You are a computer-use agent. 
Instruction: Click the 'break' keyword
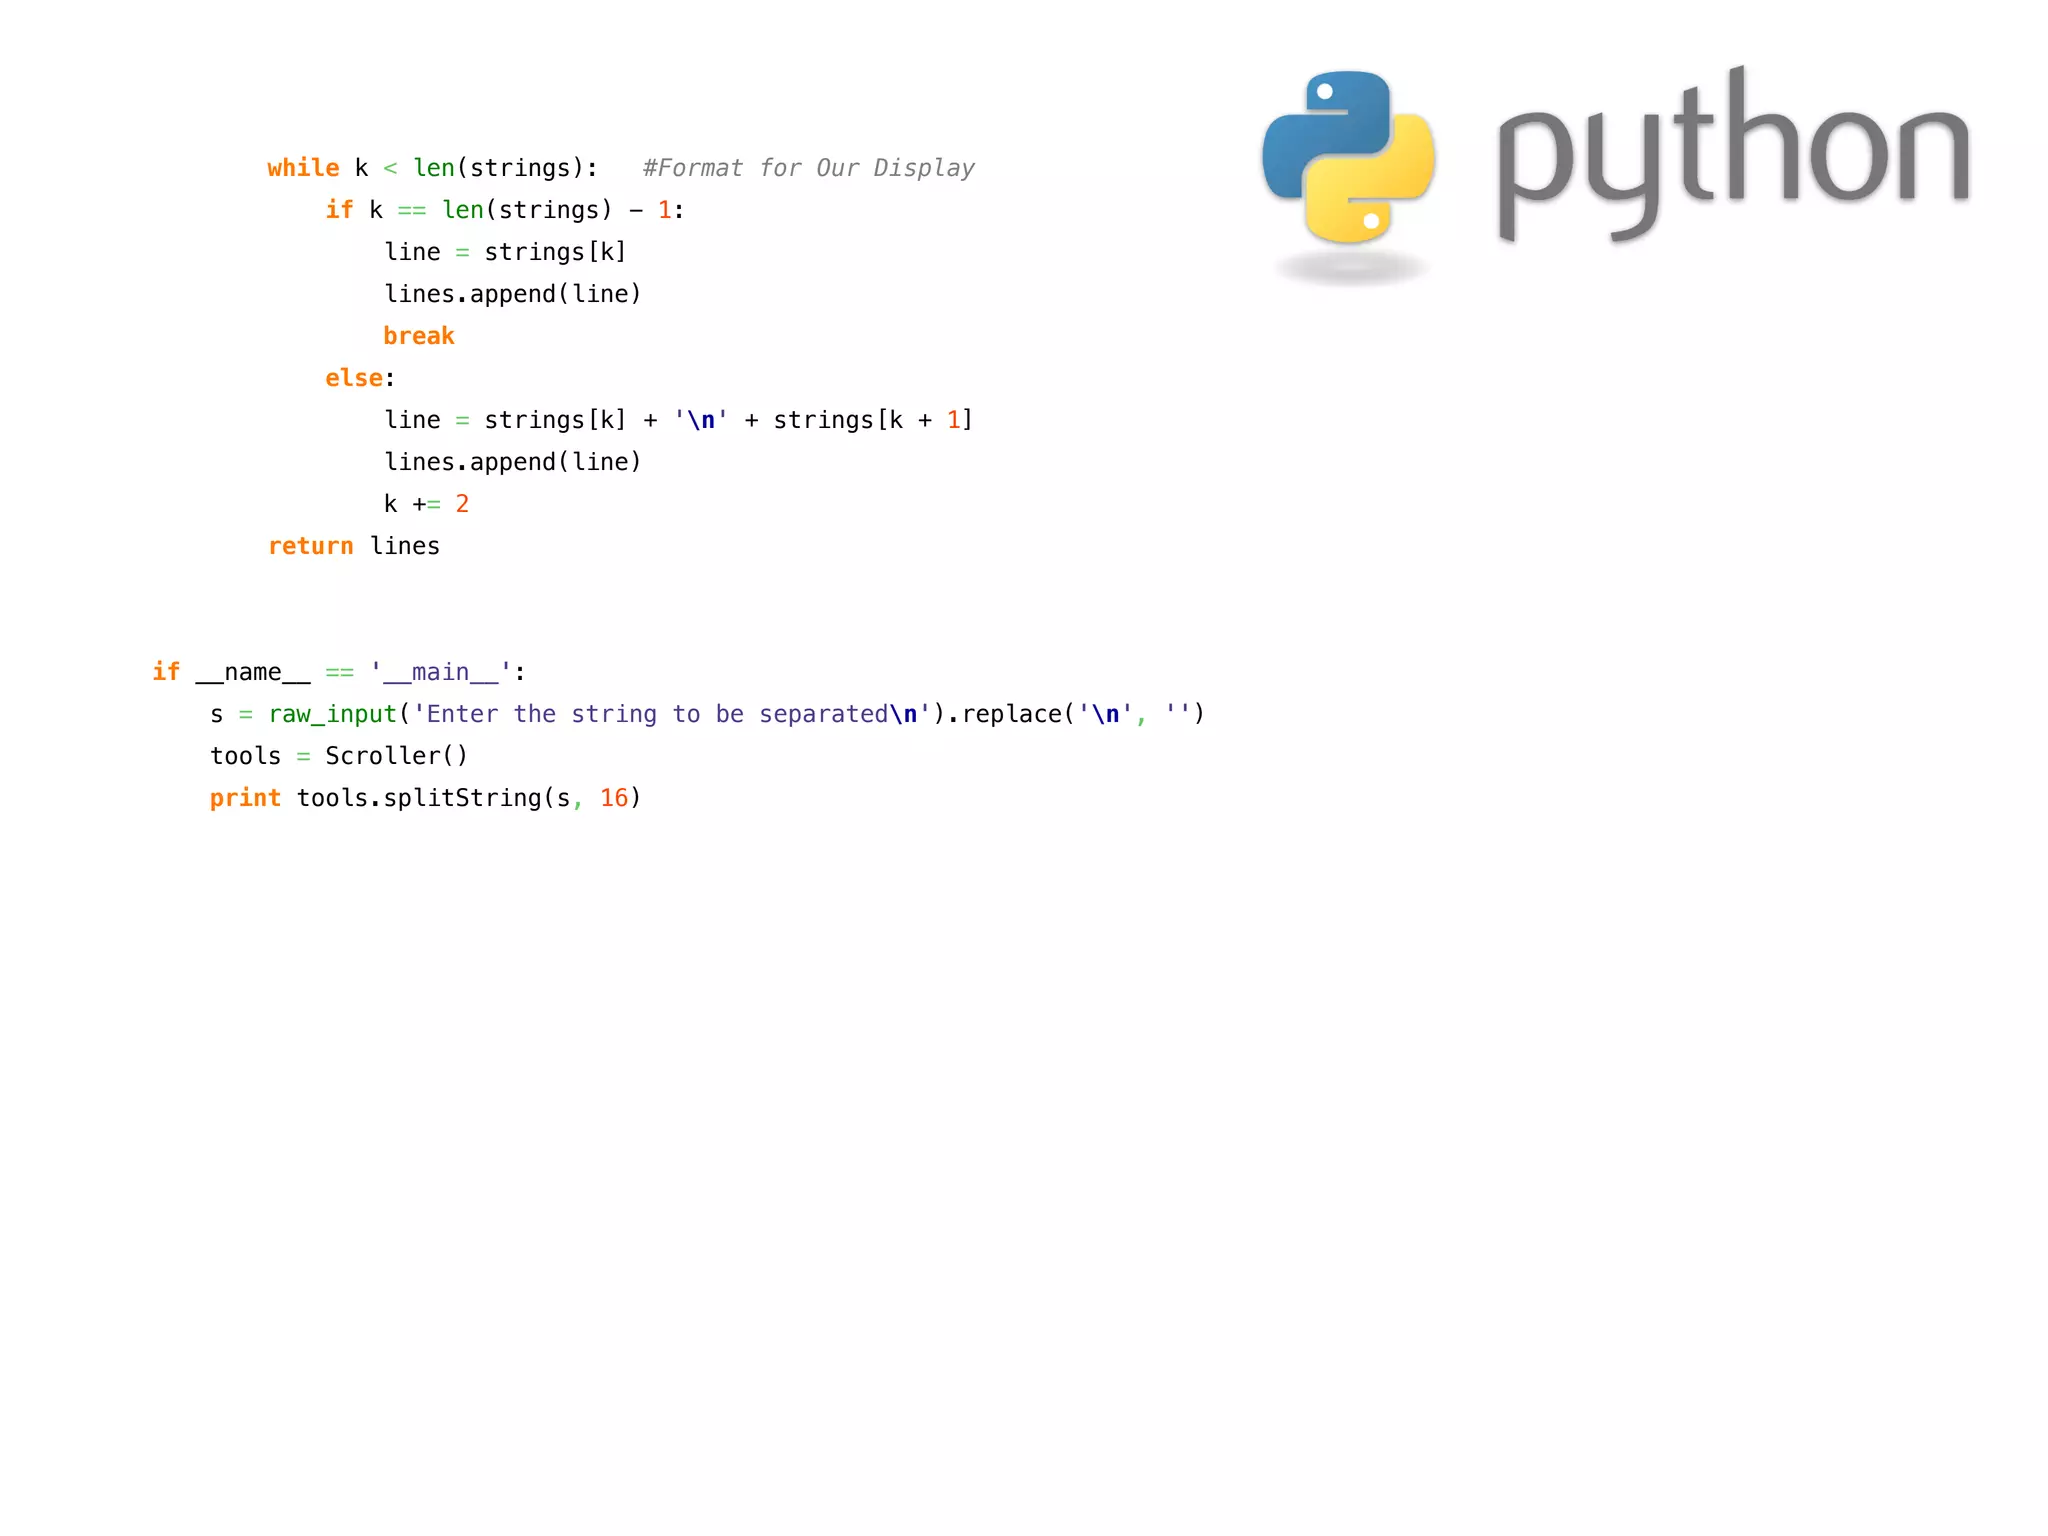[x=419, y=336]
